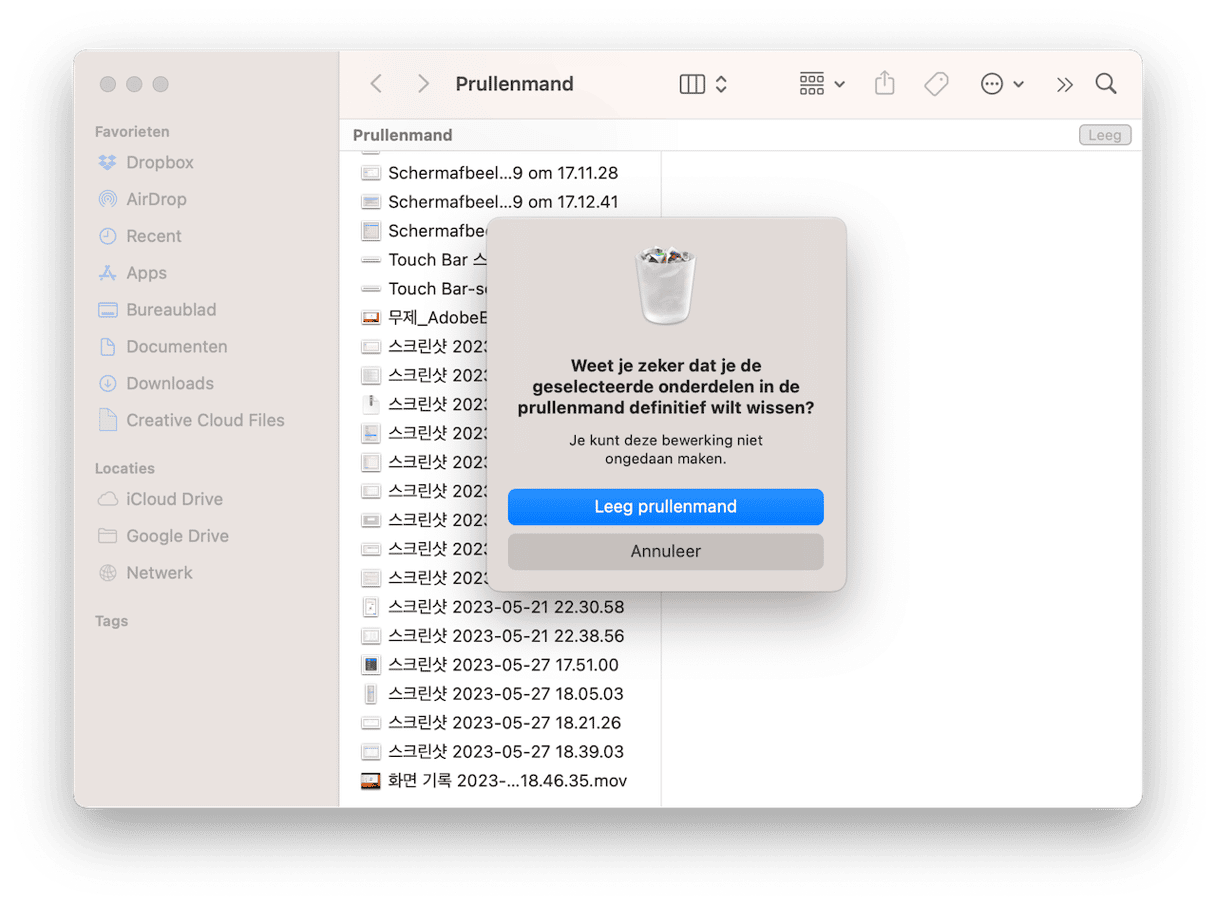This screenshot has height=905, width=1216.
Task: Open Netwerk in the sidebar
Action: tap(159, 573)
